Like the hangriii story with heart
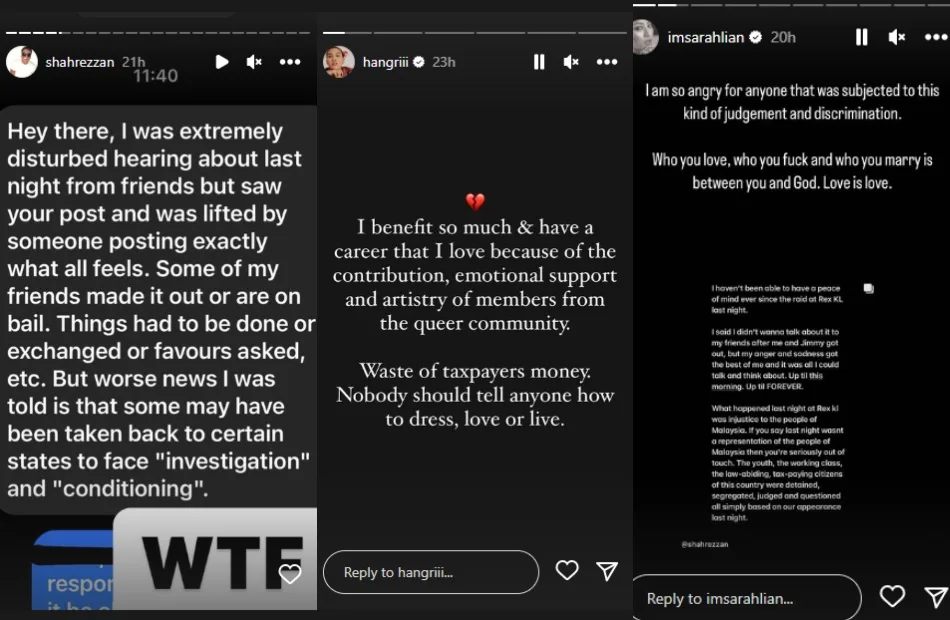Screen dimensions: 950x620 point(567,570)
